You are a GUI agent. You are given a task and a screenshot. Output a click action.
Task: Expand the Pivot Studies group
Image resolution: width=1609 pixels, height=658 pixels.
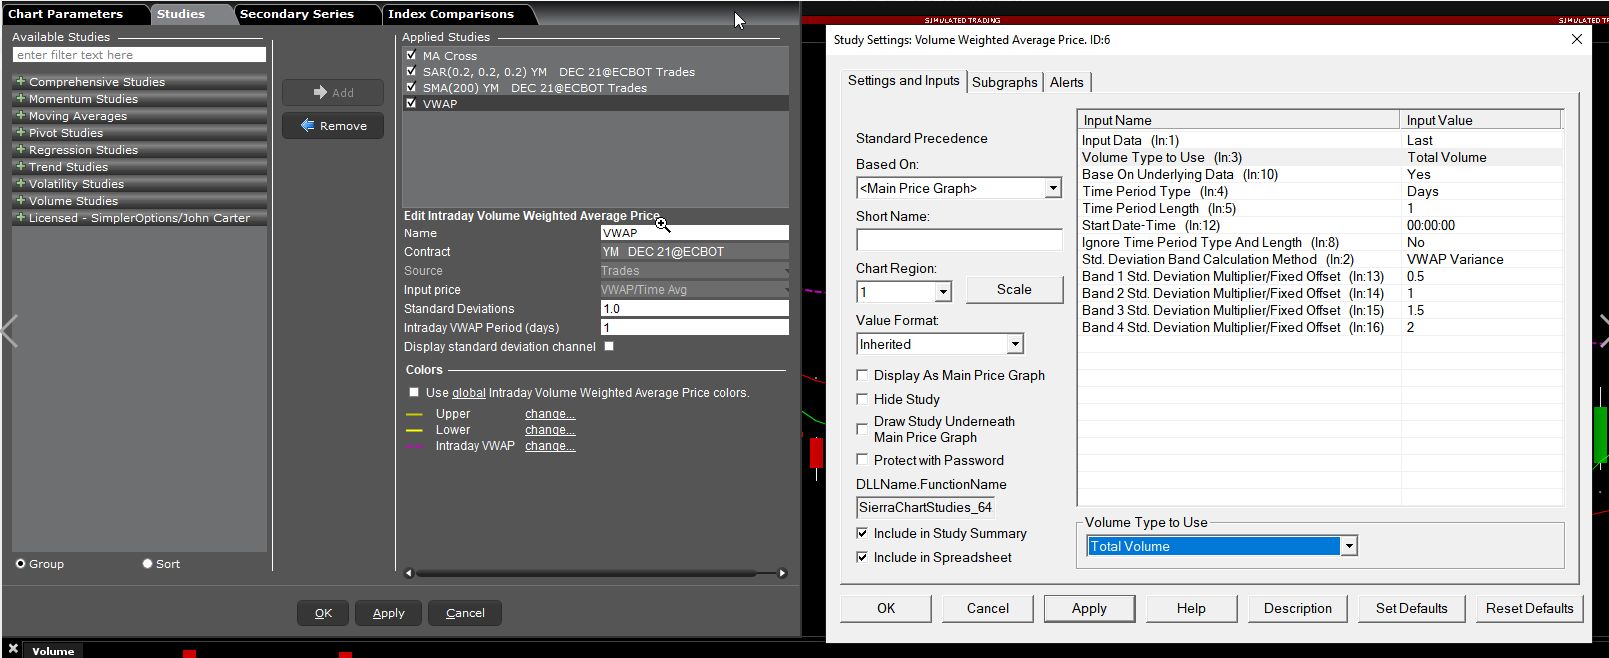click(20, 133)
